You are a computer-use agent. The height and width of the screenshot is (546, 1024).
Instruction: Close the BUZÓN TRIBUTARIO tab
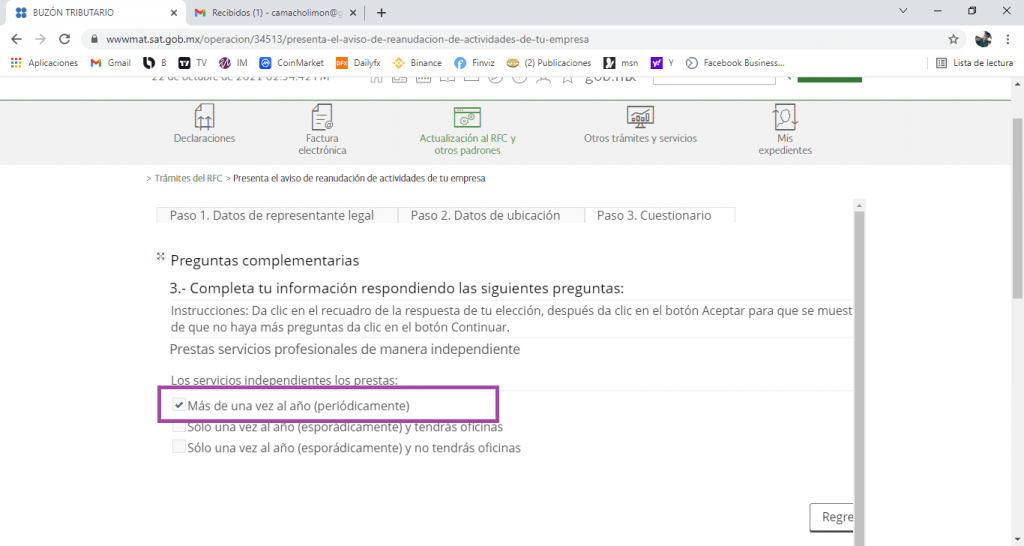click(174, 12)
